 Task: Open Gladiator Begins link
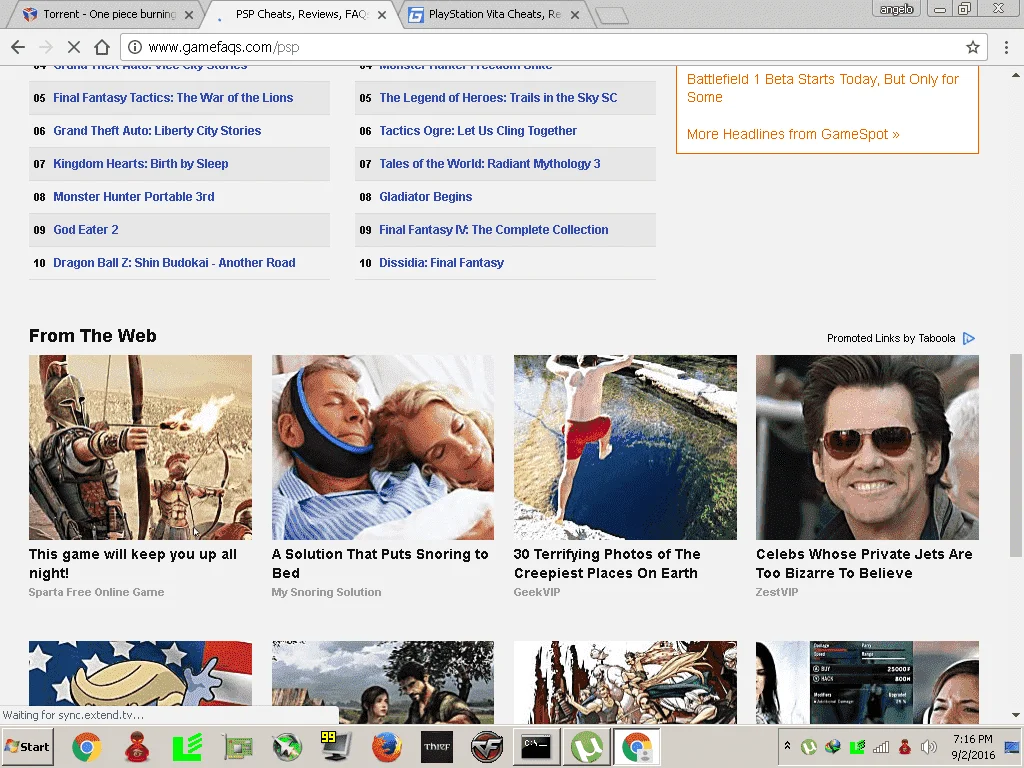[425, 197]
